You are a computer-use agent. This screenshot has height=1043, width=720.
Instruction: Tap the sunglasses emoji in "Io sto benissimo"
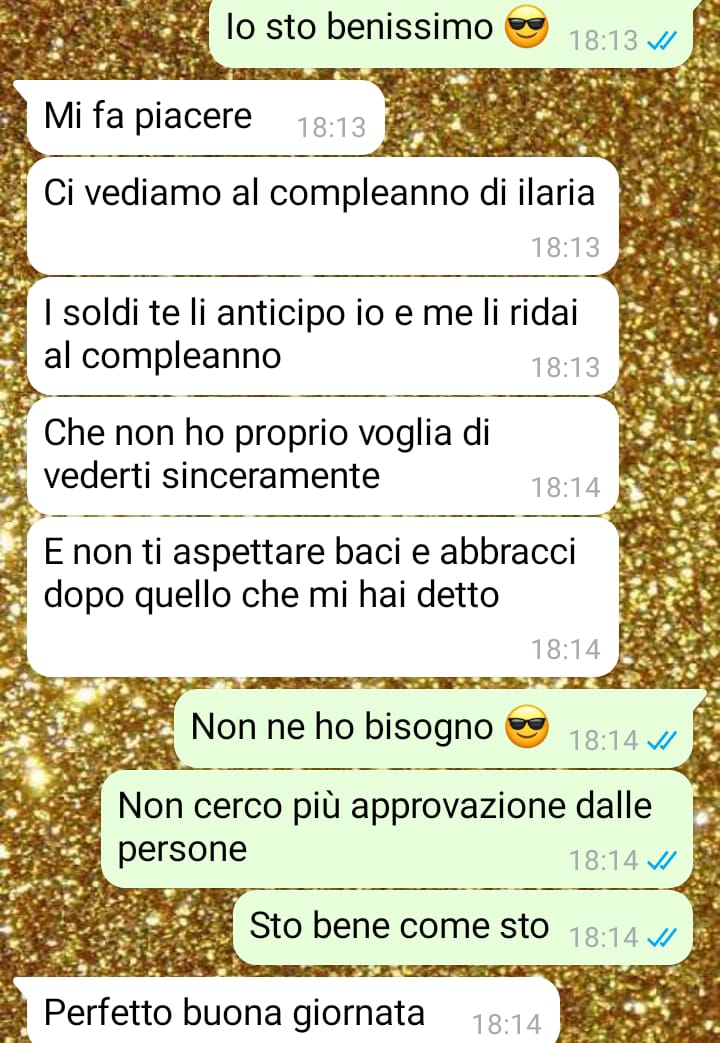point(526,28)
